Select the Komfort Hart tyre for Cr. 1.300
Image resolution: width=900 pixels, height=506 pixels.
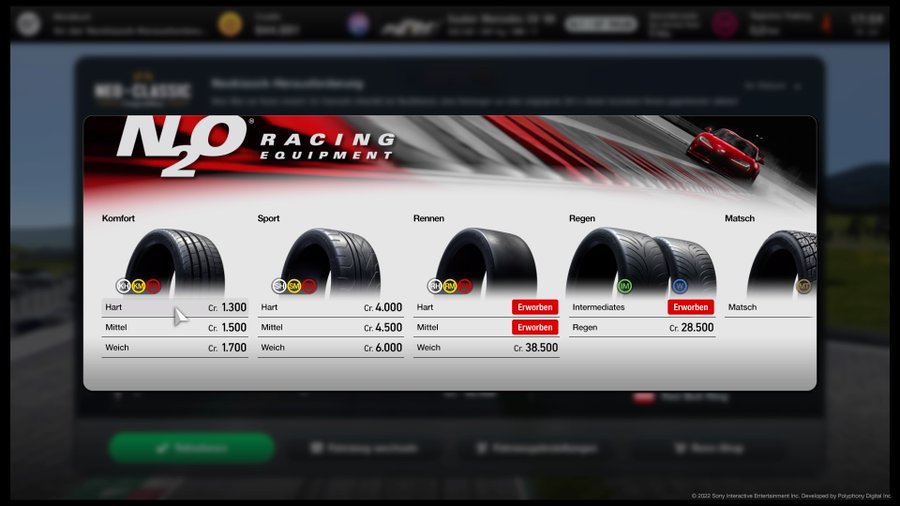pos(175,308)
